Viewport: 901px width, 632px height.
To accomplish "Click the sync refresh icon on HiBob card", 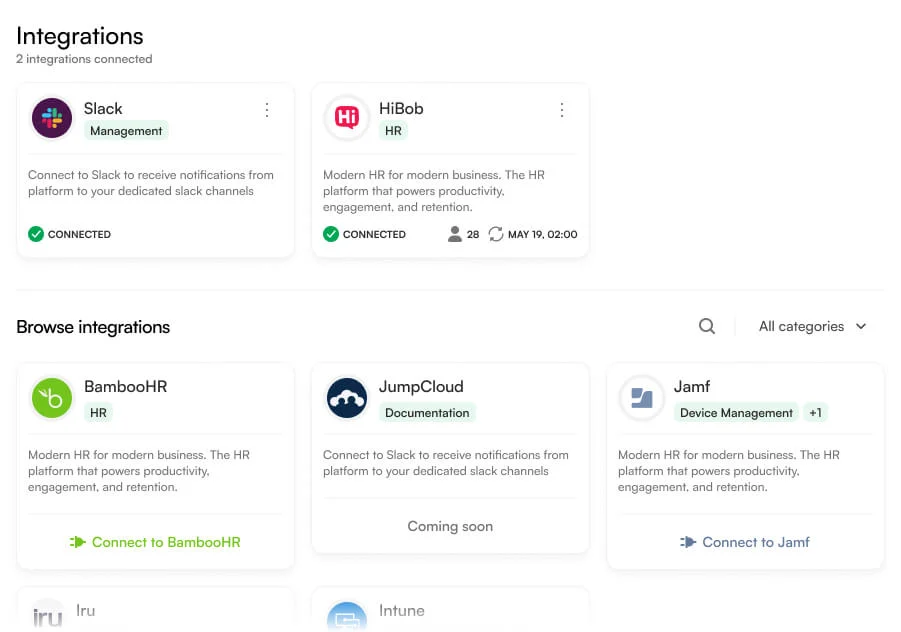I will [x=496, y=234].
